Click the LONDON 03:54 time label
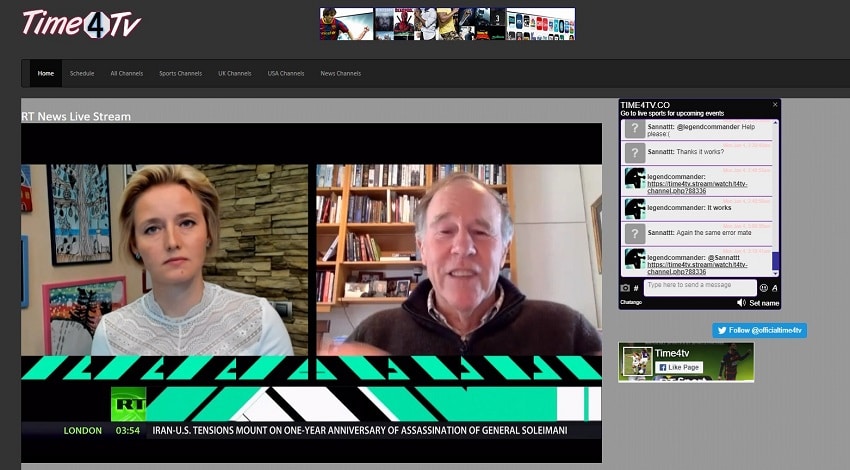The height and width of the screenshot is (470, 850). (x=102, y=430)
